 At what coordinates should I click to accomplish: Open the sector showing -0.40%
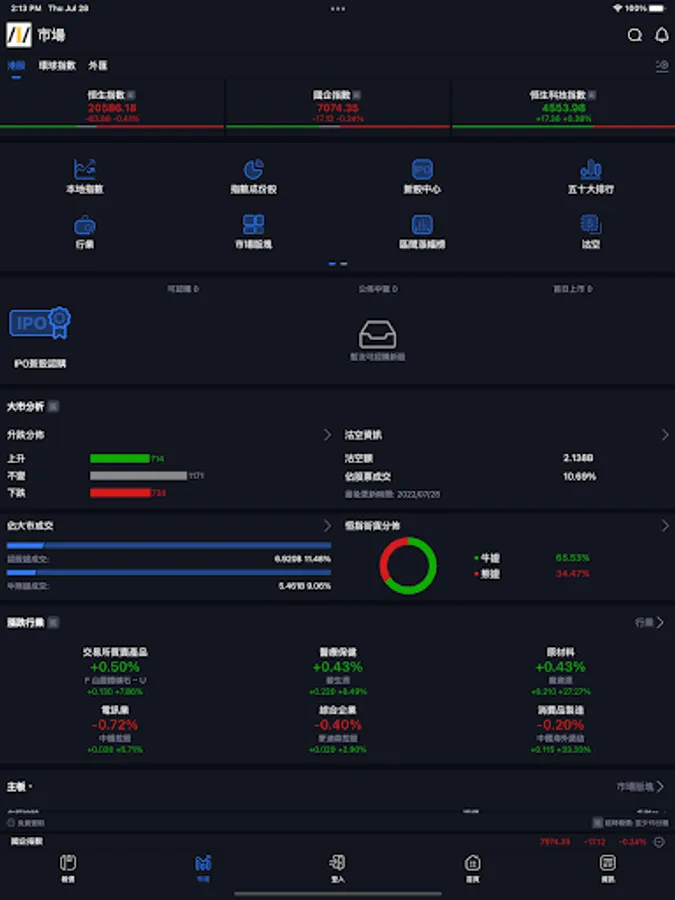click(338, 730)
